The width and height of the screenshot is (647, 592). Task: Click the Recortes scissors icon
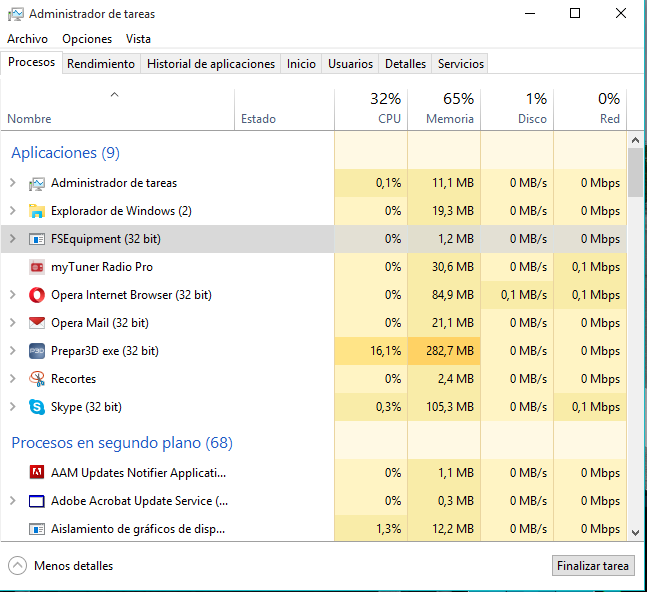click(x=37, y=379)
